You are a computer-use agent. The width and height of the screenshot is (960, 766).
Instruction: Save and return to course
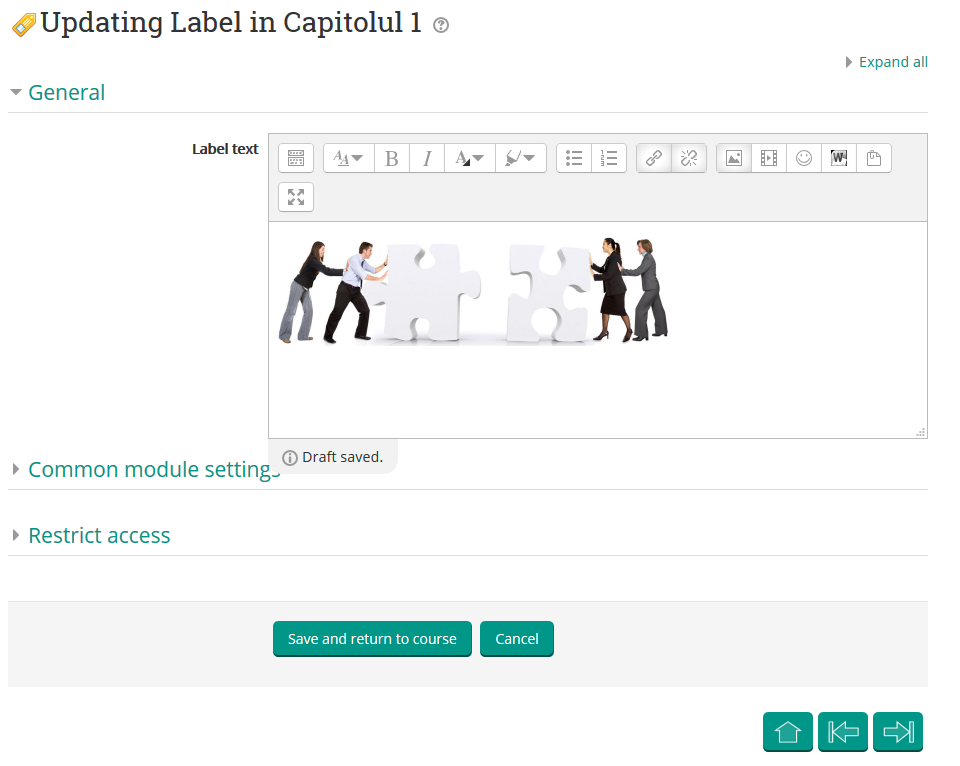click(372, 638)
